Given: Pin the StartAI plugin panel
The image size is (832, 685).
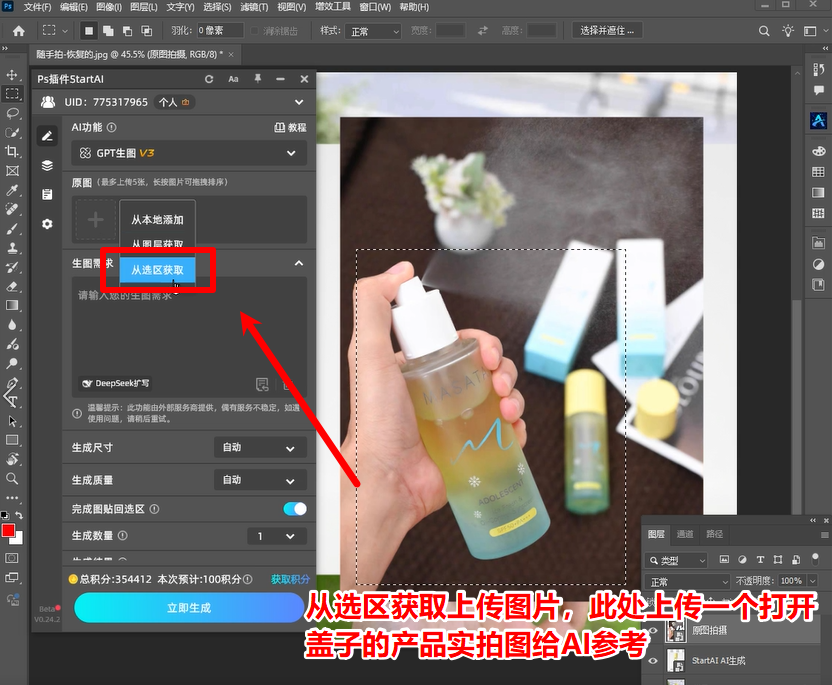Looking at the screenshot, I should (257, 79).
